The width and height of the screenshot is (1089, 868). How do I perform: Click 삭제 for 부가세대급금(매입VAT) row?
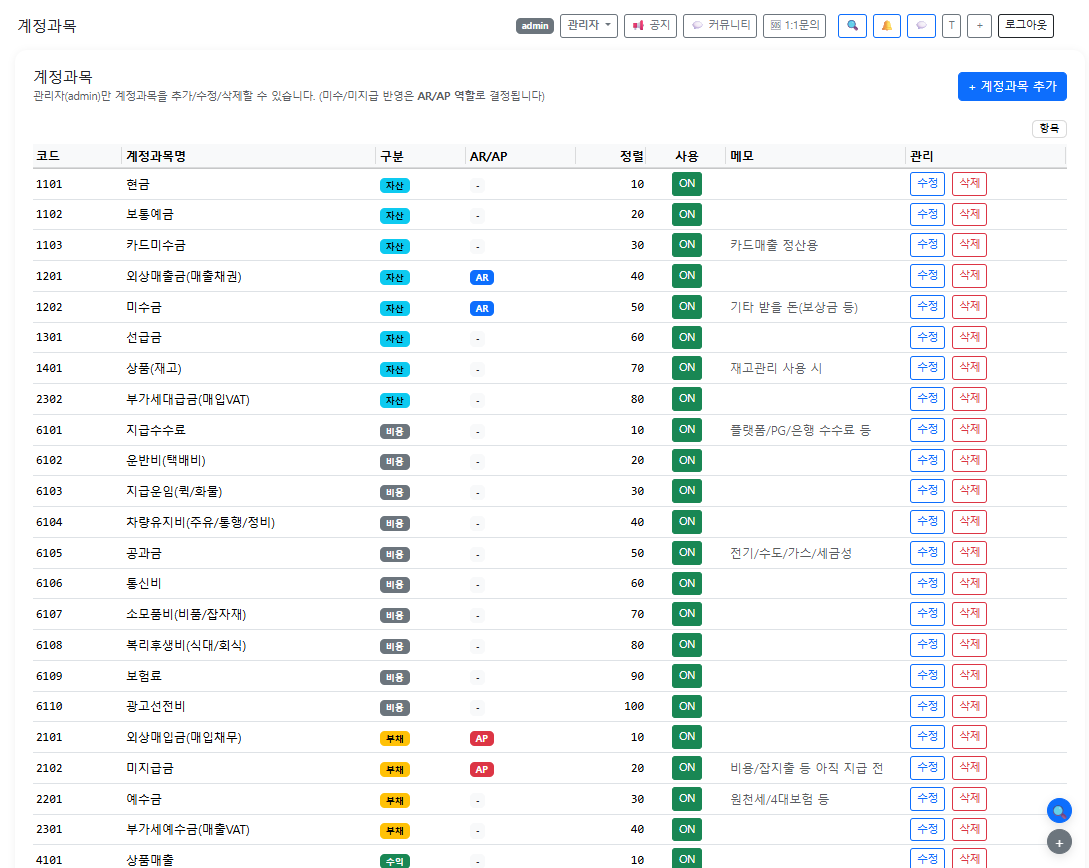click(x=969, y=399)
